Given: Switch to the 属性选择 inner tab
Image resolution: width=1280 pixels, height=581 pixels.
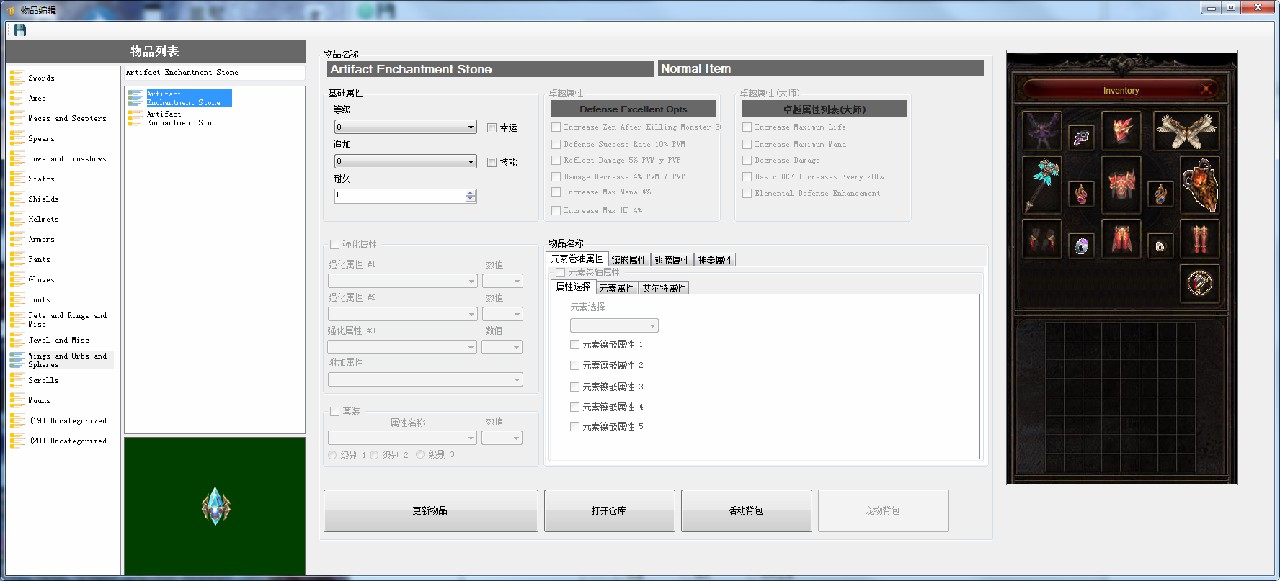Looking at the screenshot, I should point(574,288).
